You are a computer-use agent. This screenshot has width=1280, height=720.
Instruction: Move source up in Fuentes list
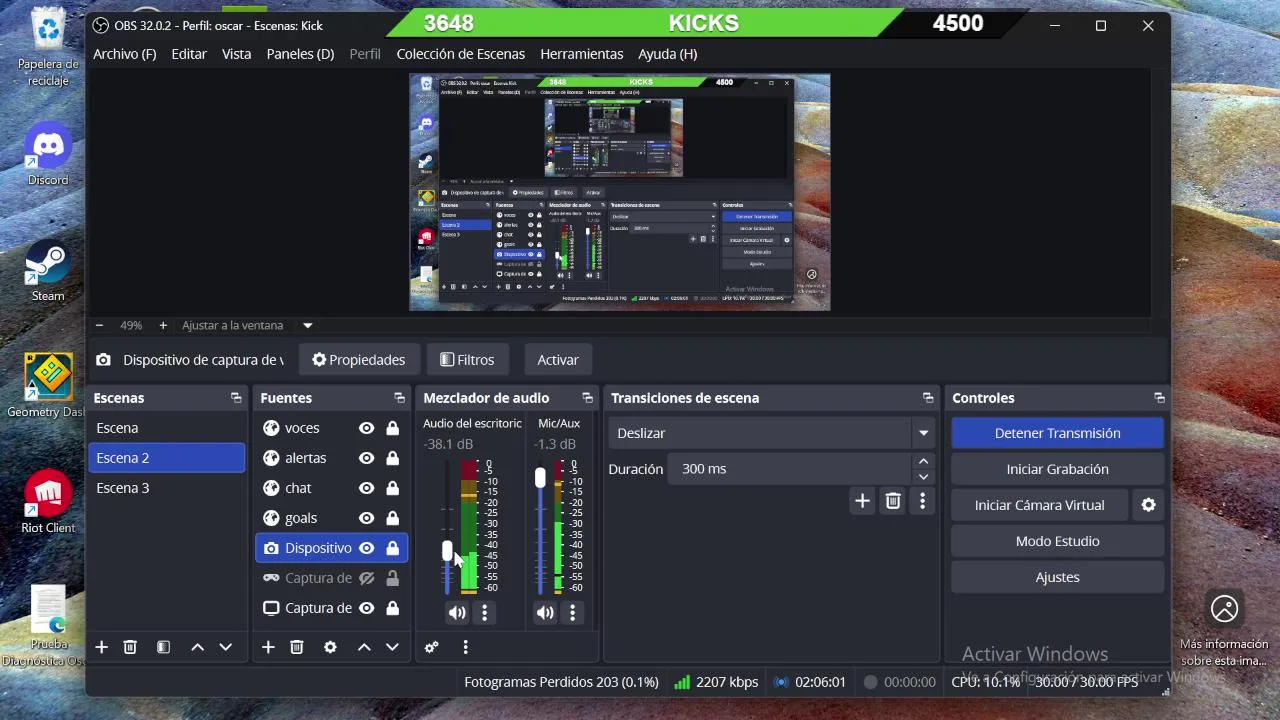[364, 647]
